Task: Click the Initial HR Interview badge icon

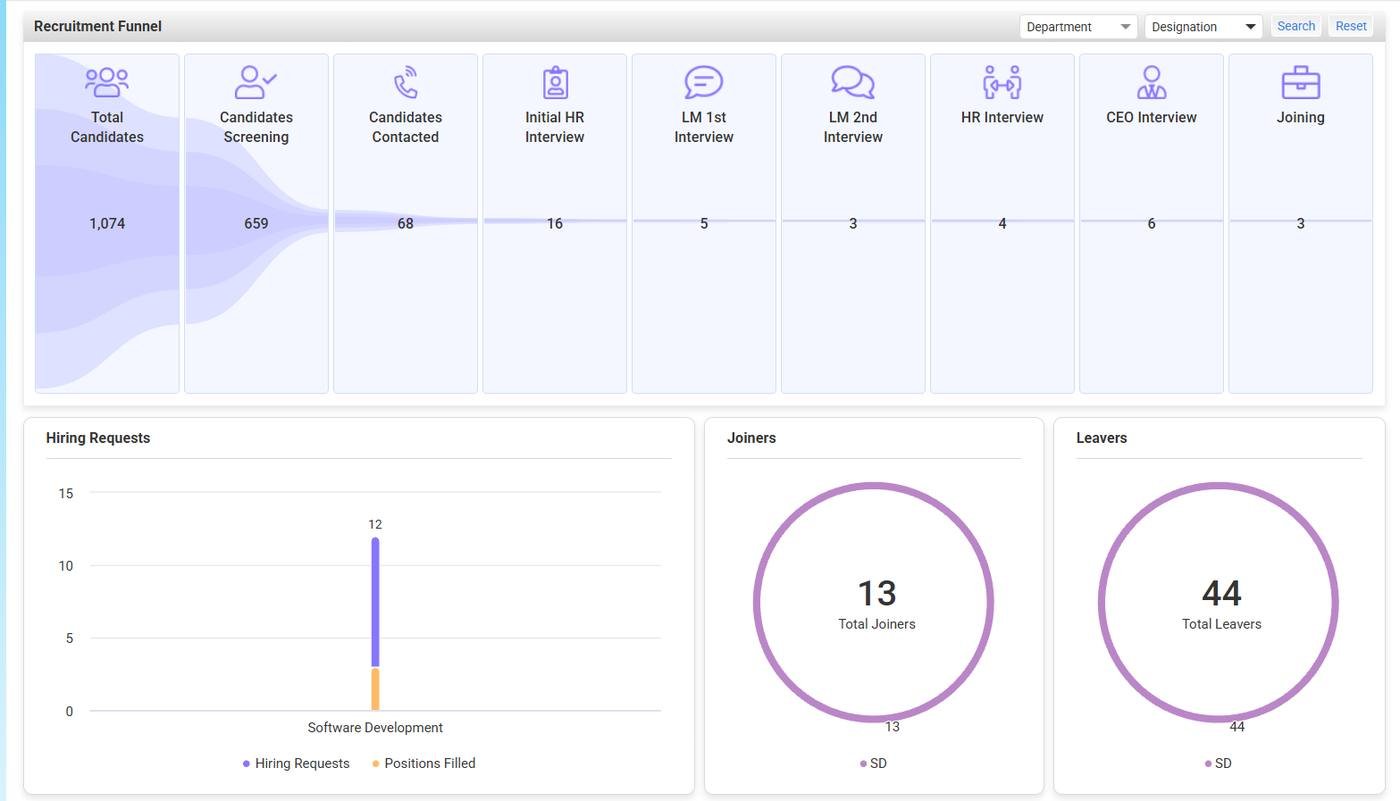Action: click(555, 82)
